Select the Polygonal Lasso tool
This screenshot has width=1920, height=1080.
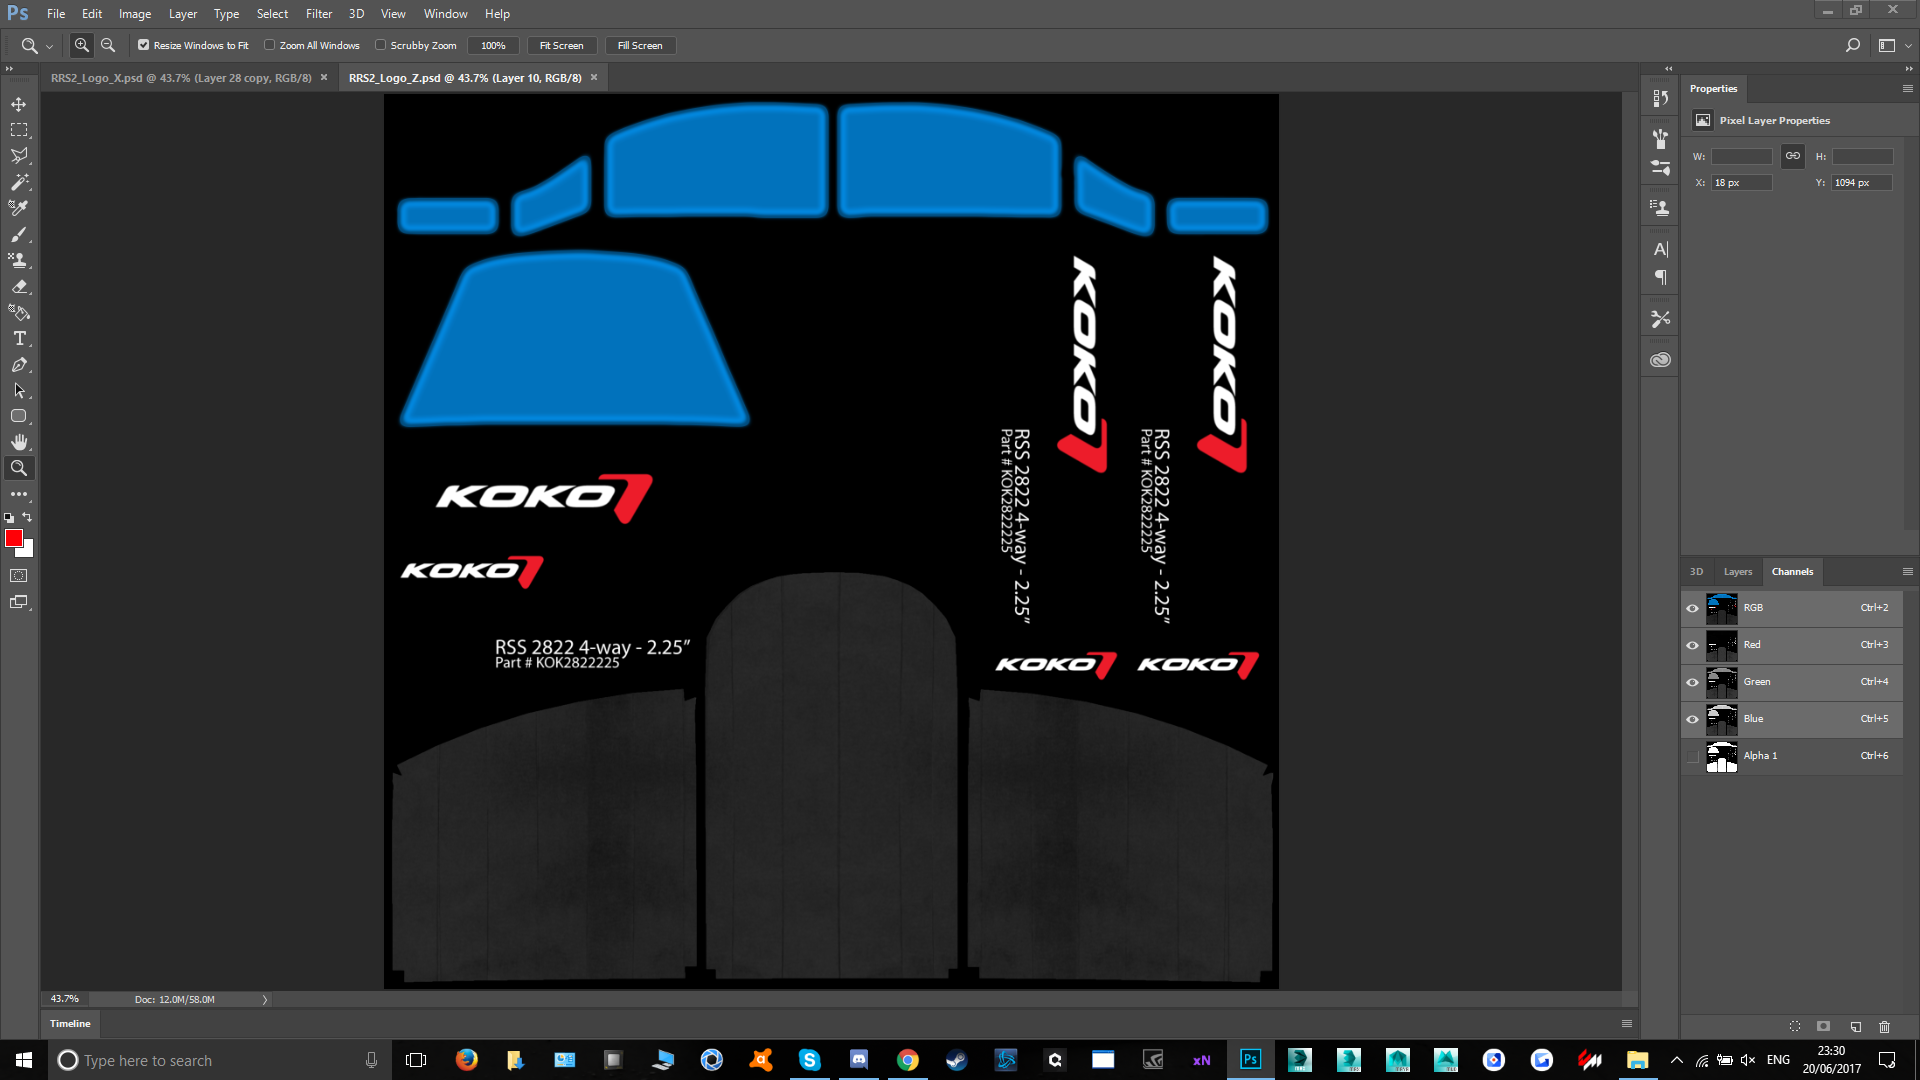pyautogui.click(x=19, y=156)
